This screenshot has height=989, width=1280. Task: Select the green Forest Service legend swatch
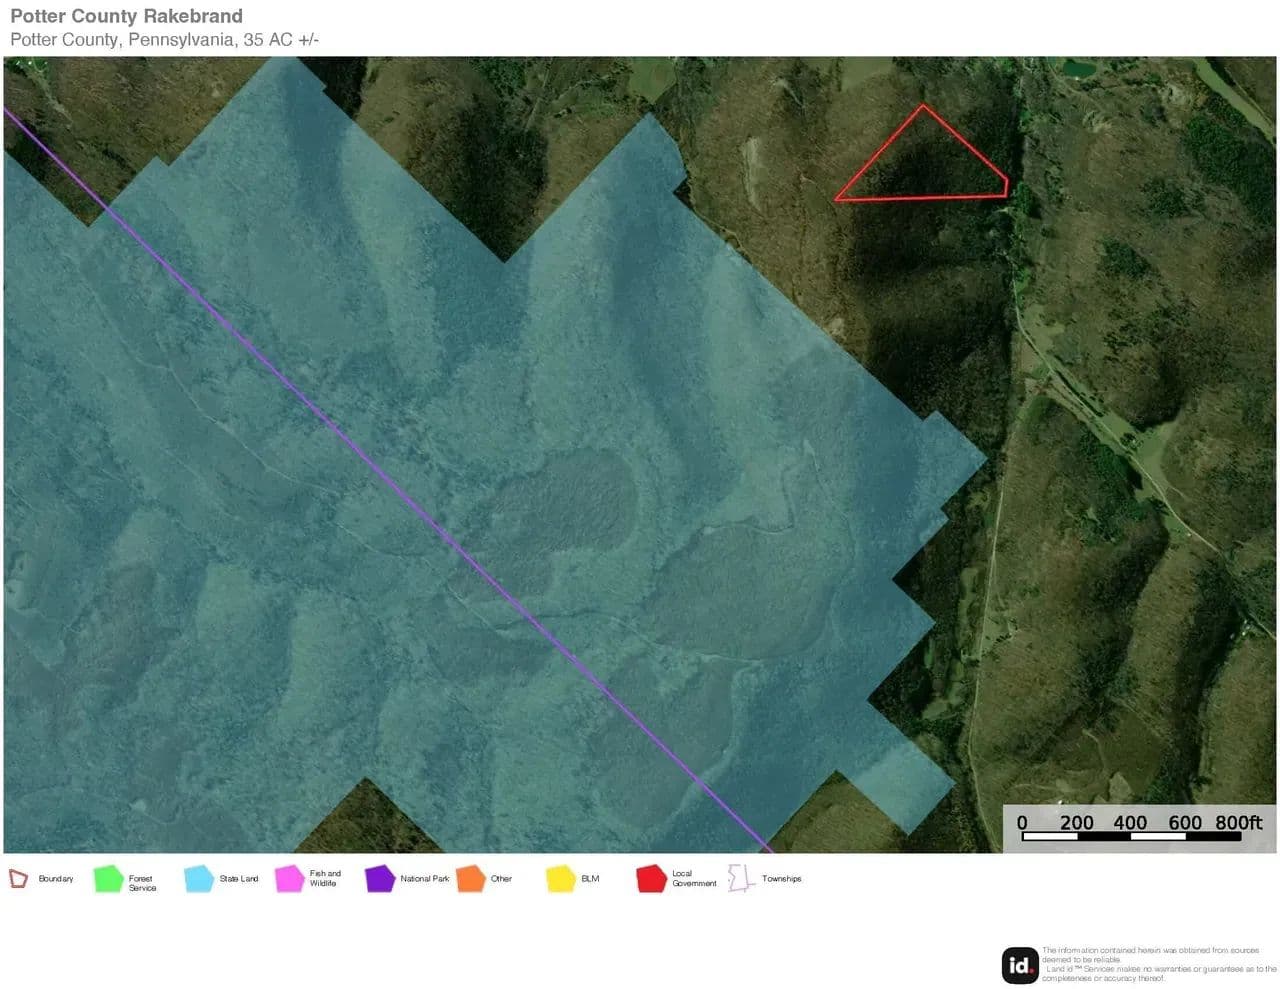107,879
